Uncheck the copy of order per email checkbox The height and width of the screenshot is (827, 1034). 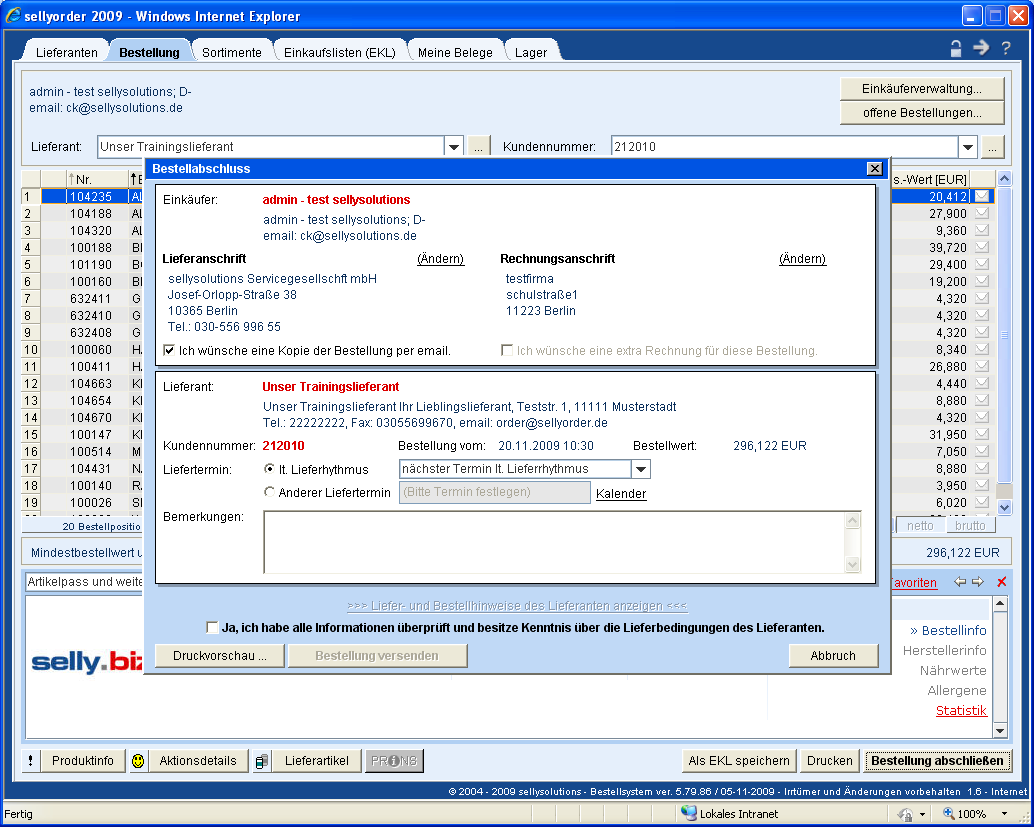170,351
